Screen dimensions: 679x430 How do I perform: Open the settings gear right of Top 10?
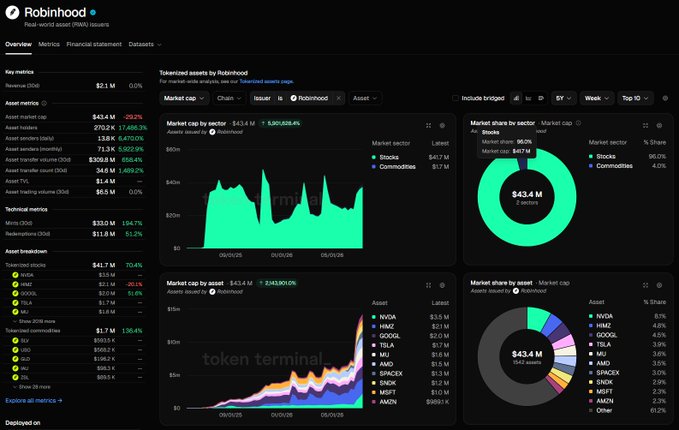(x=665, y=98)
